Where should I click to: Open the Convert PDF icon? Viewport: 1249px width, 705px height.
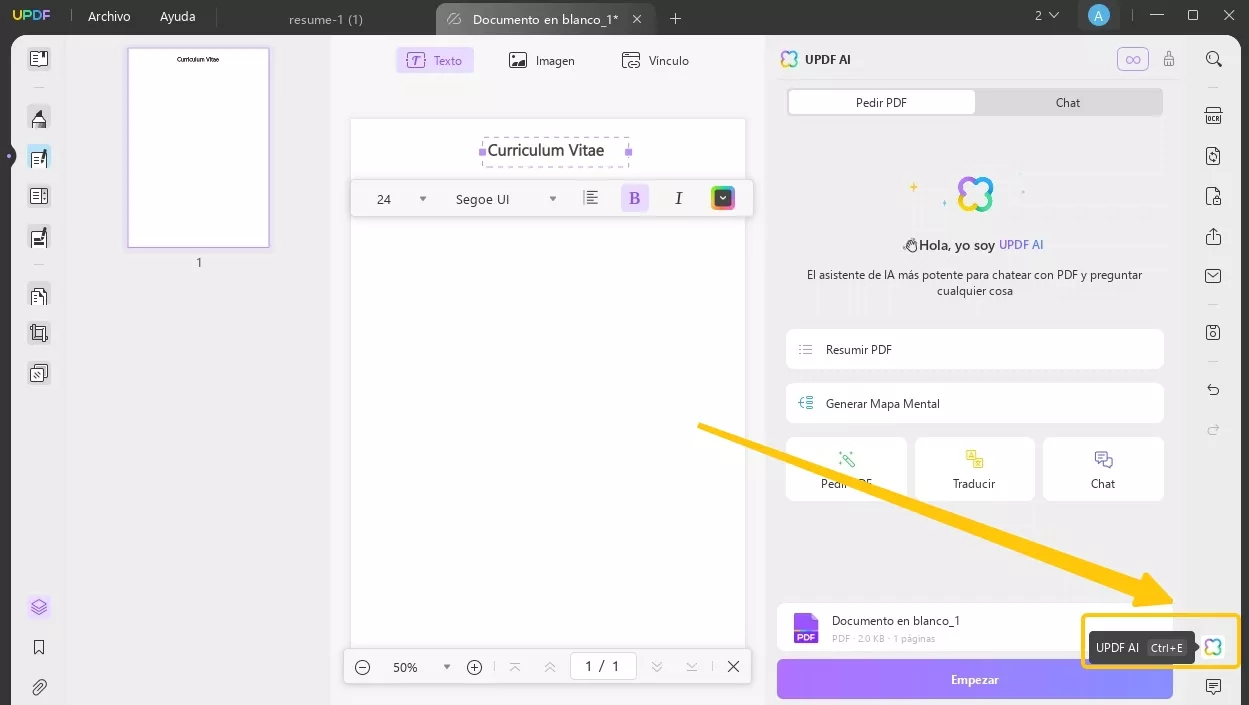[1213, 156]
